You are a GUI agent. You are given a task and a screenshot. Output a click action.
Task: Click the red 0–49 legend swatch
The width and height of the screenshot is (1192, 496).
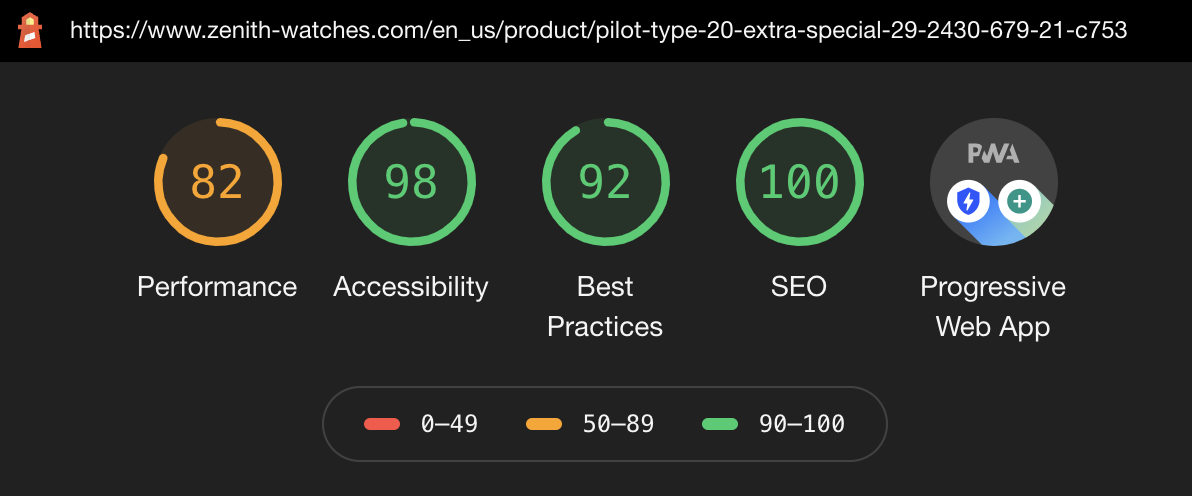pyautogui.click(x=382, y=424)
